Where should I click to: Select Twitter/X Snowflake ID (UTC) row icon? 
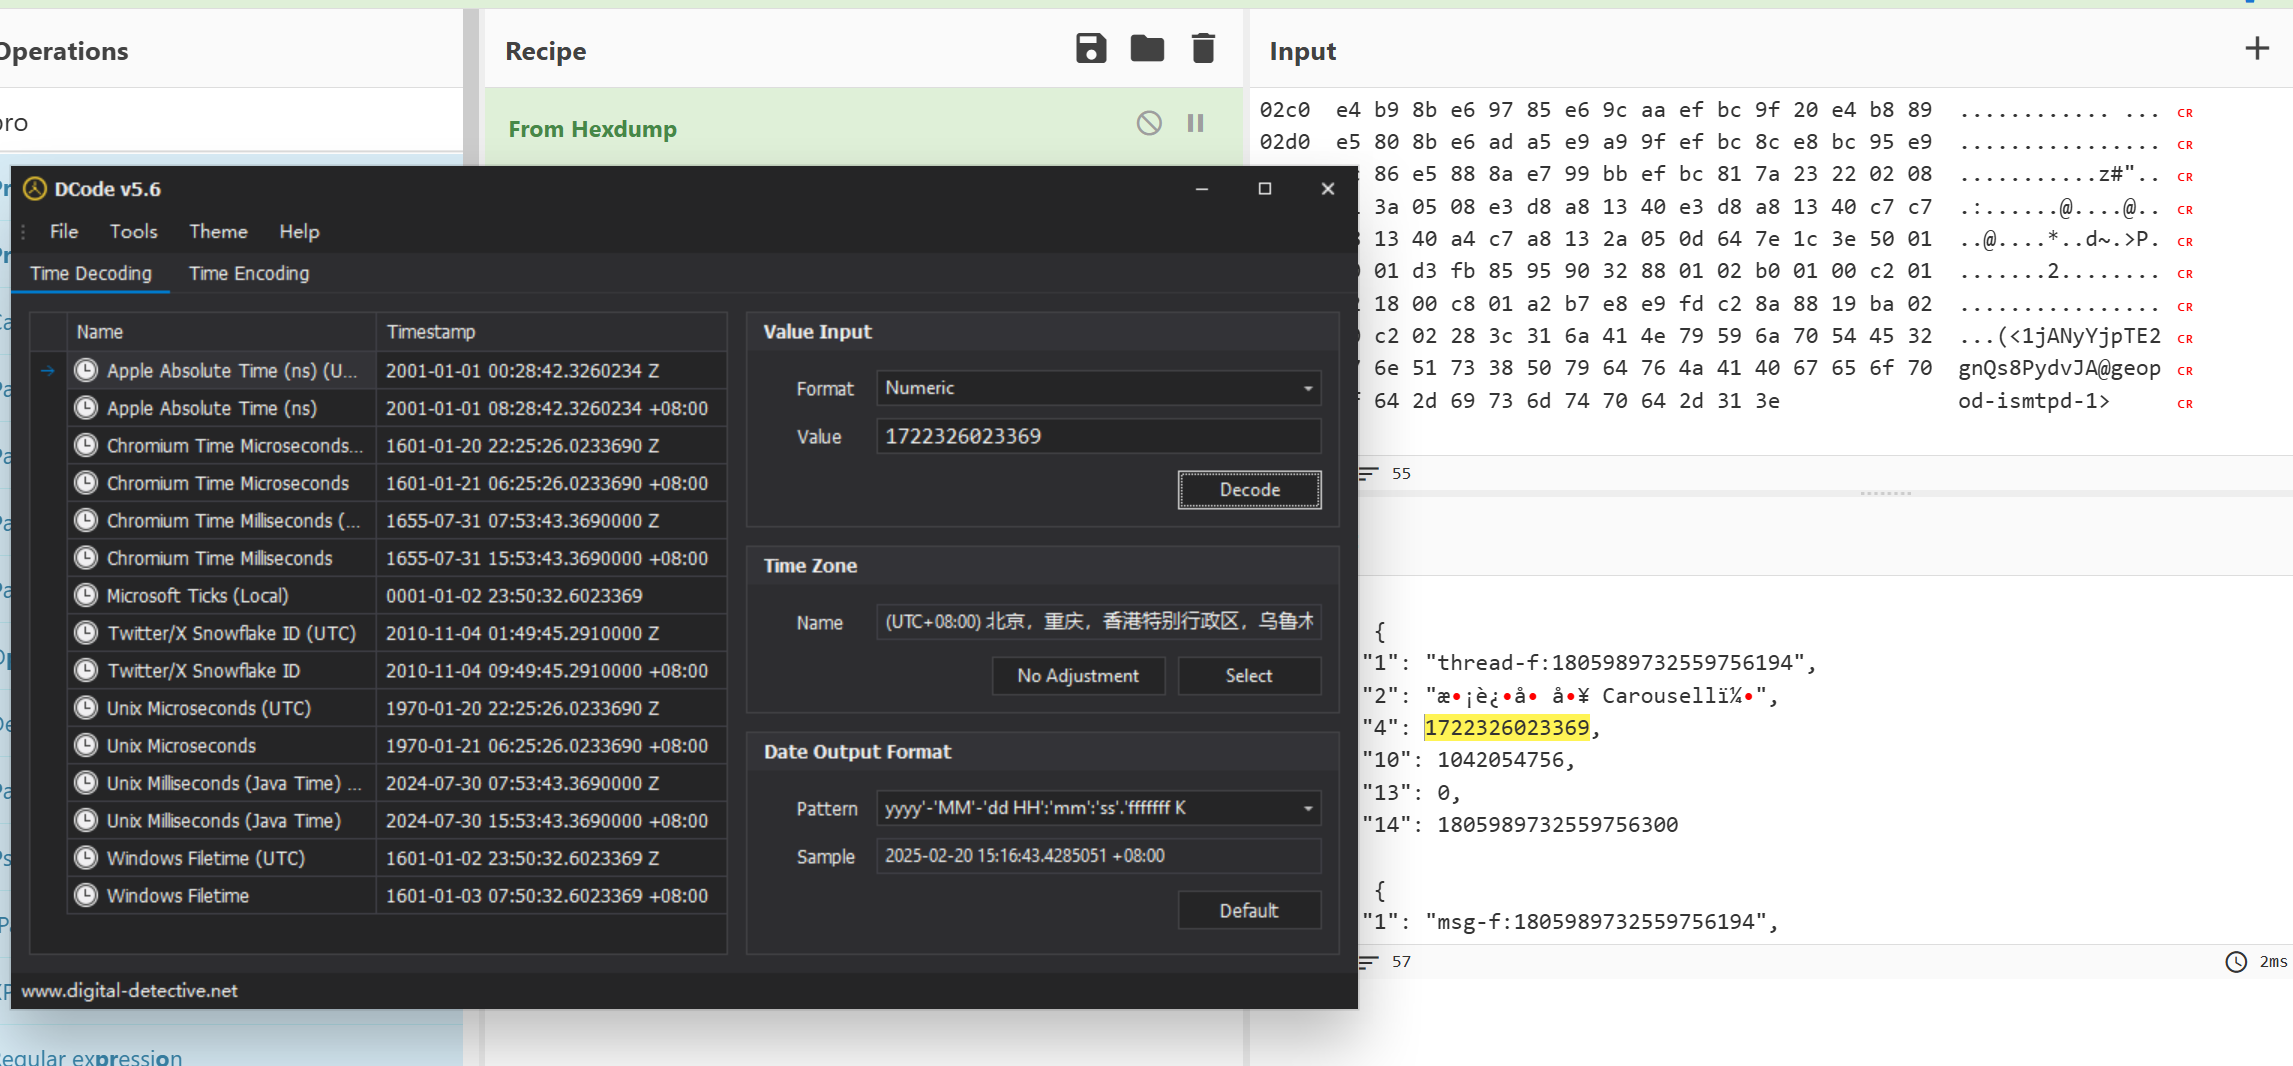pyautogui.click(x=87, y=633)
